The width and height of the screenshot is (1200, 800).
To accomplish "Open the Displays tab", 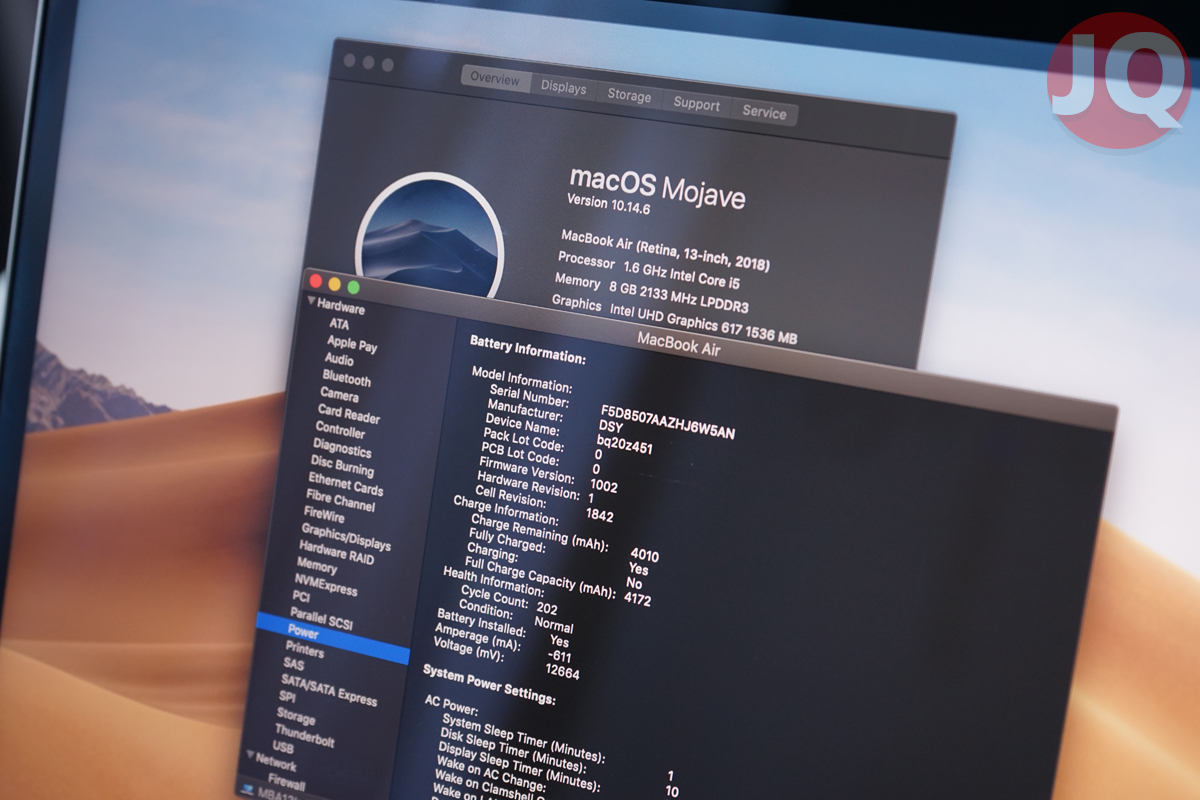I will pyautogui.click(x=564, y=88).
